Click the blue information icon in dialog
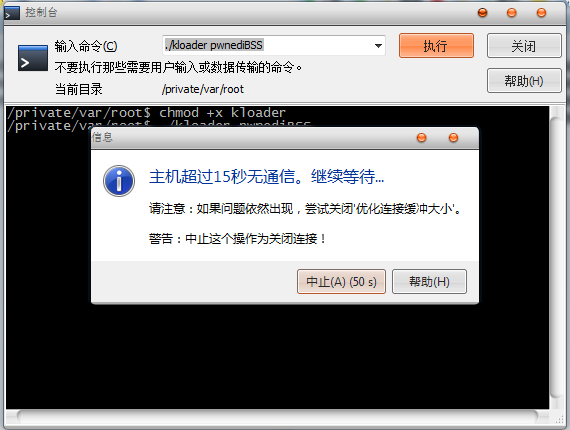 [119, 181]
